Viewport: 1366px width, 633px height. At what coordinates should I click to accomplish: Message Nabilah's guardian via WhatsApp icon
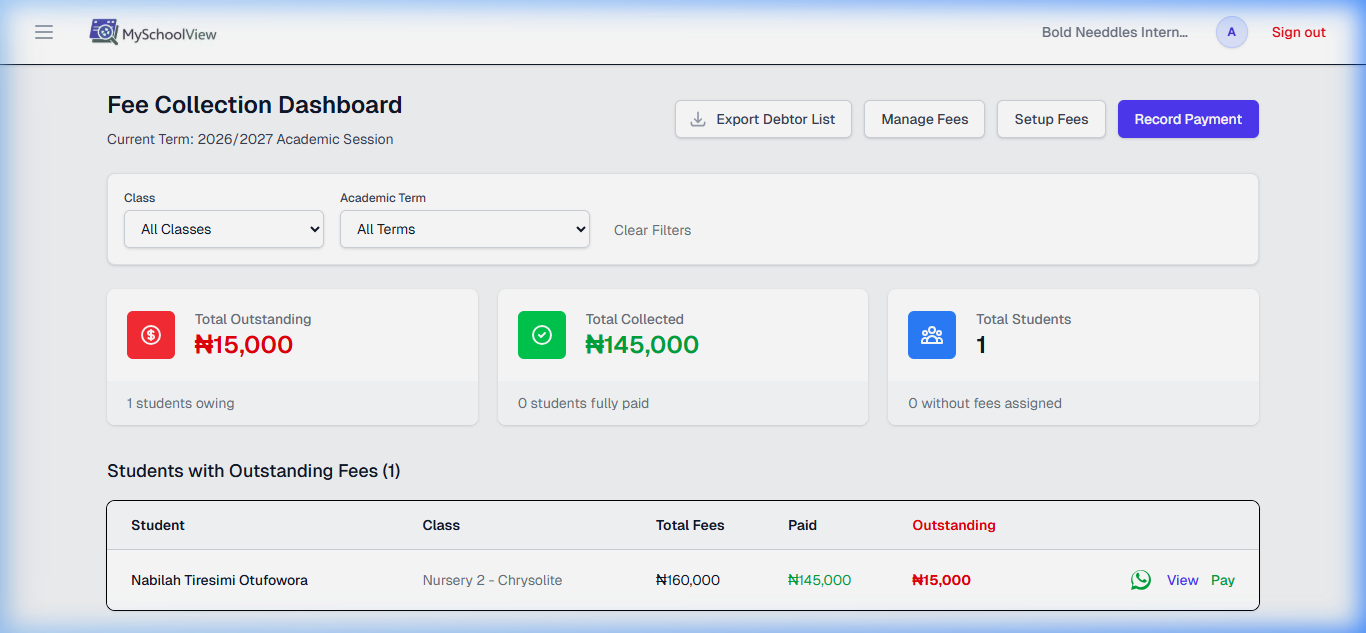tap(1141, 580)
